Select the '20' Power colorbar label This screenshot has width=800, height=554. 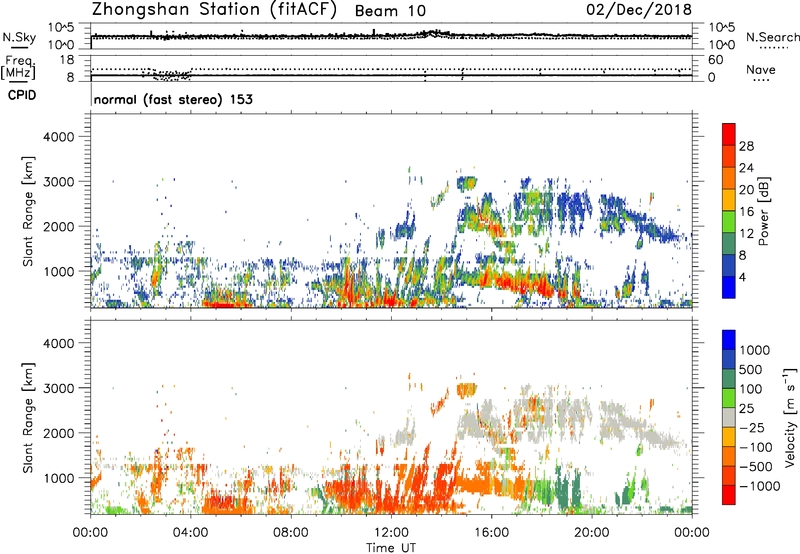click(x=746, y=190)
